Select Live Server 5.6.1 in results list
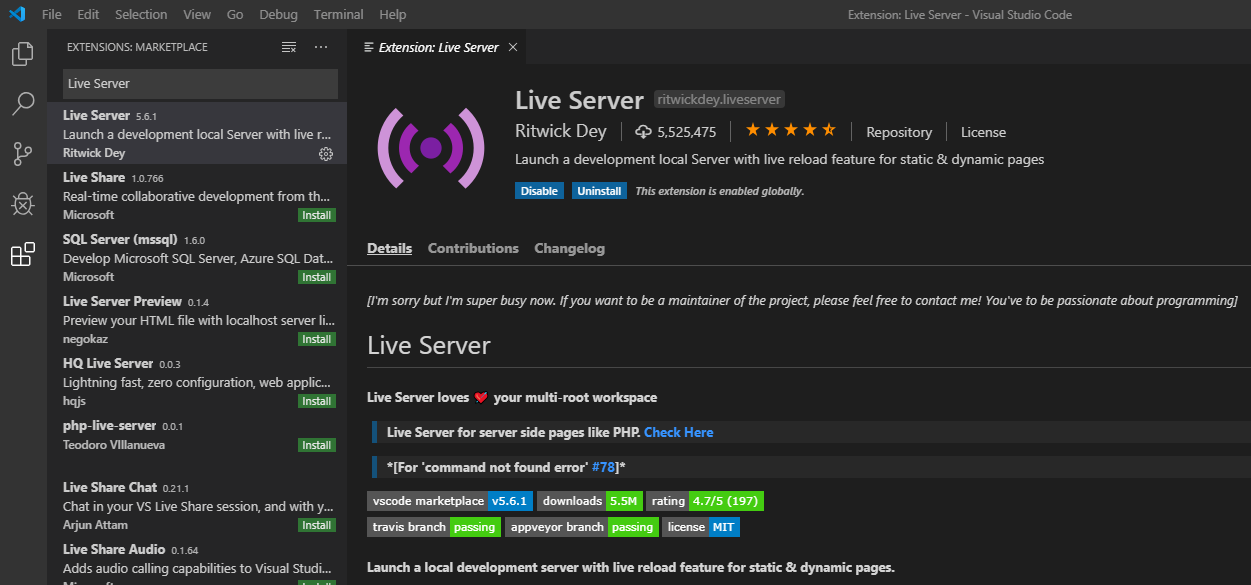 pos(197,133)
